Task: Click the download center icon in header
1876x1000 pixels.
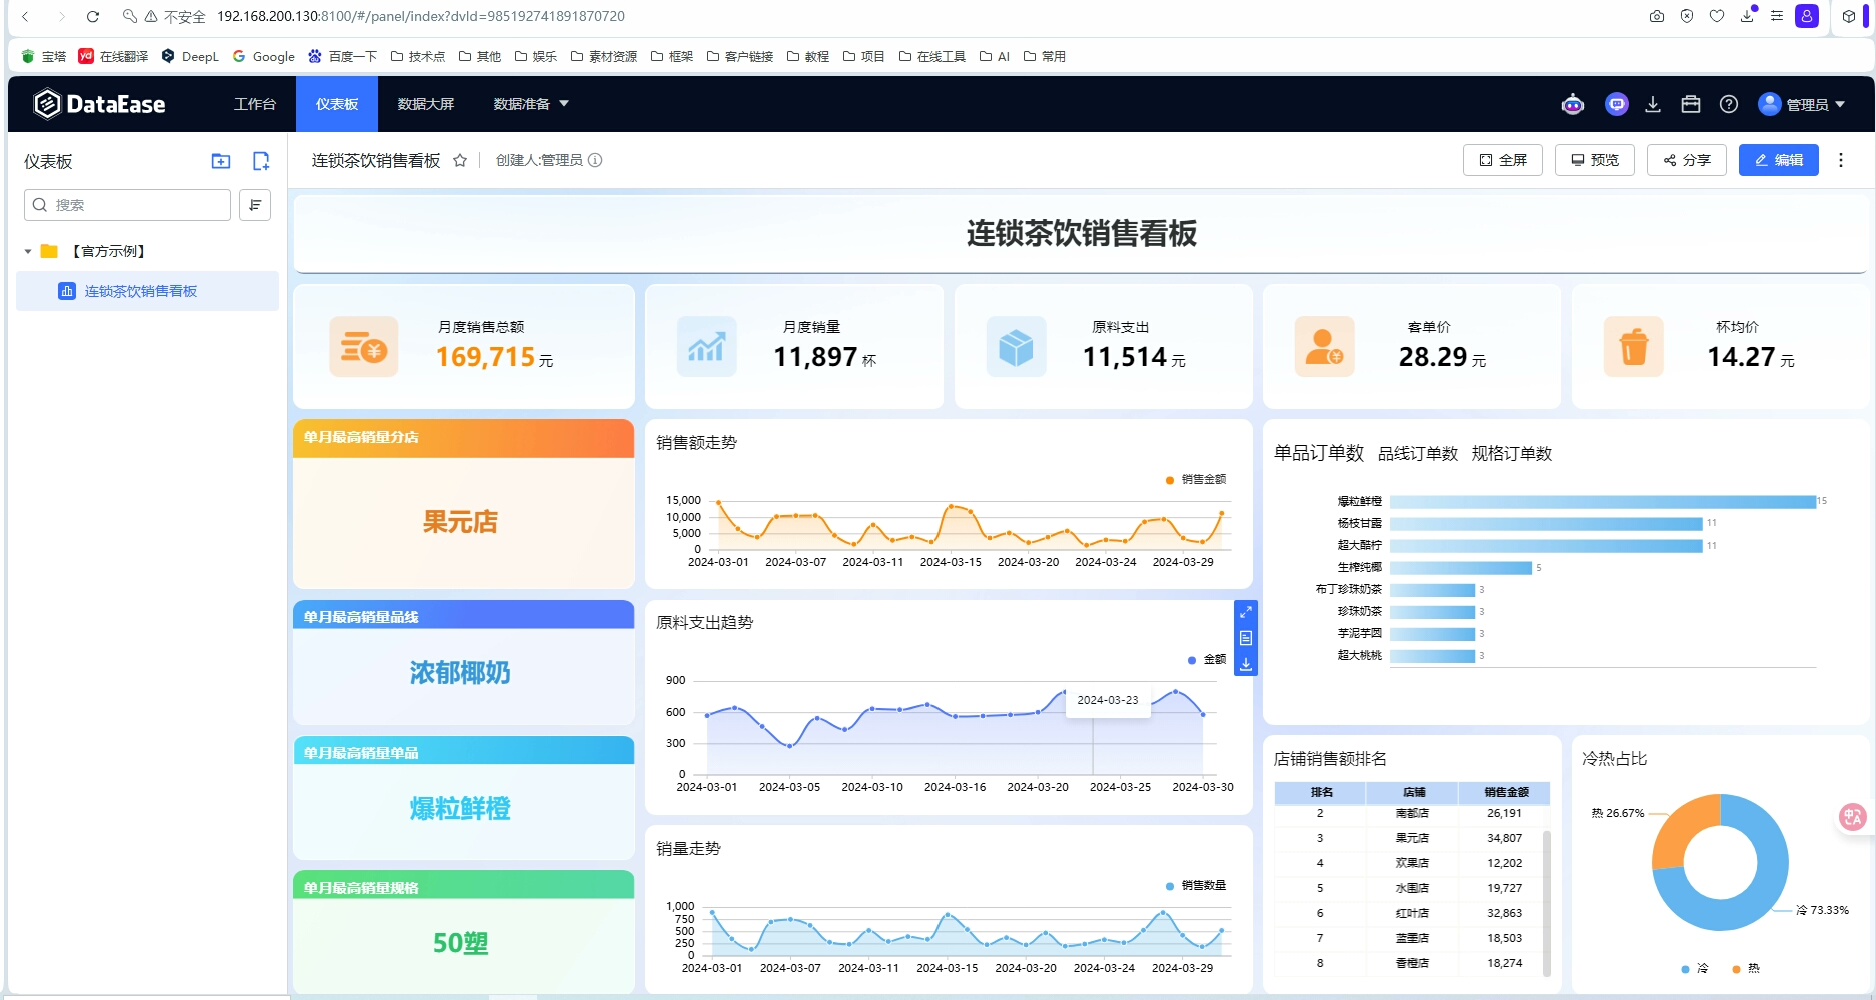Action: pos(1653,104)
